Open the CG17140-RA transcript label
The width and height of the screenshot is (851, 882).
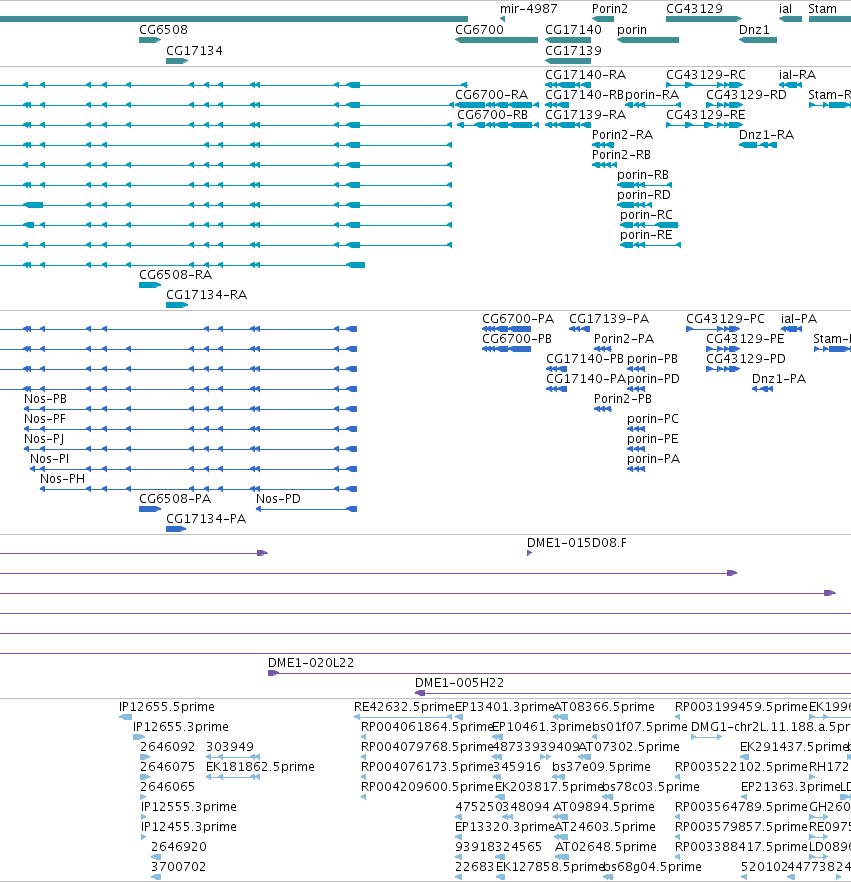coord(586,75)
